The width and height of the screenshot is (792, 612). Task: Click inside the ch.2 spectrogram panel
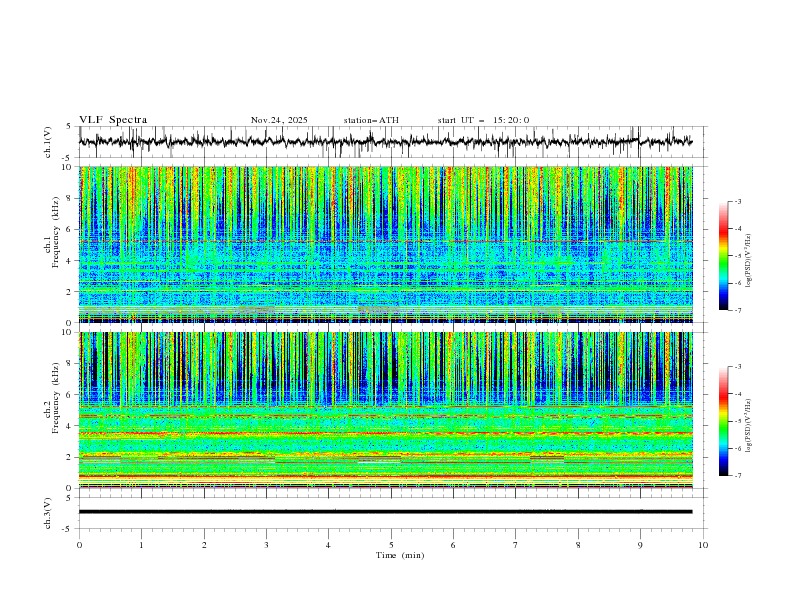(386, 410)
